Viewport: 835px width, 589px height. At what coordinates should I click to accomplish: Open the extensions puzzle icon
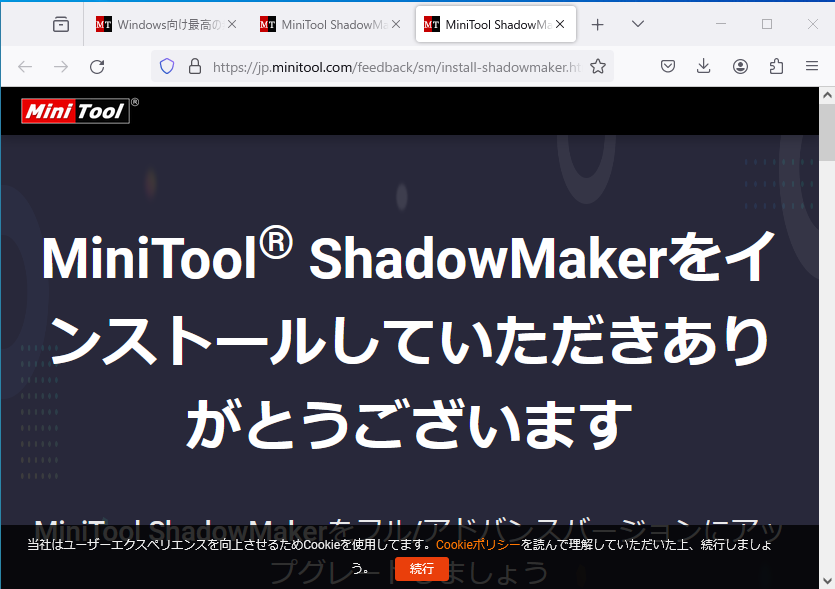pos(776,67)
